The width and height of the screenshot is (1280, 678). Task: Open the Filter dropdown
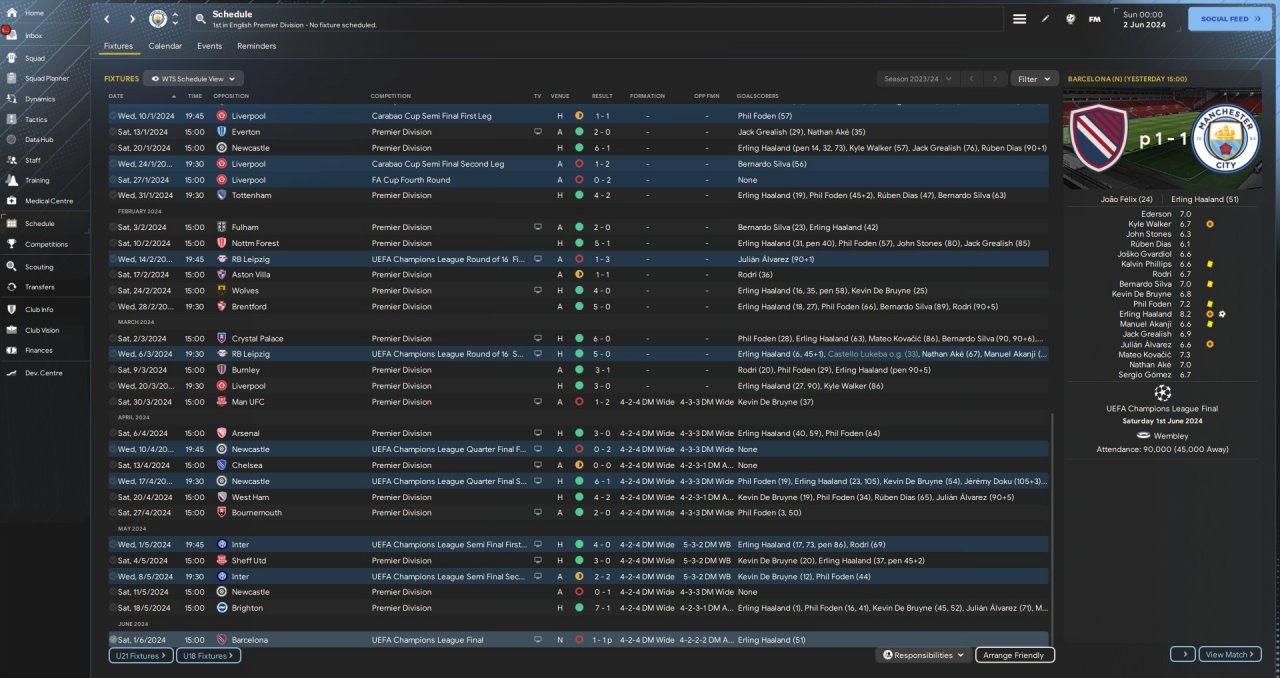(x=1034, y=78)
